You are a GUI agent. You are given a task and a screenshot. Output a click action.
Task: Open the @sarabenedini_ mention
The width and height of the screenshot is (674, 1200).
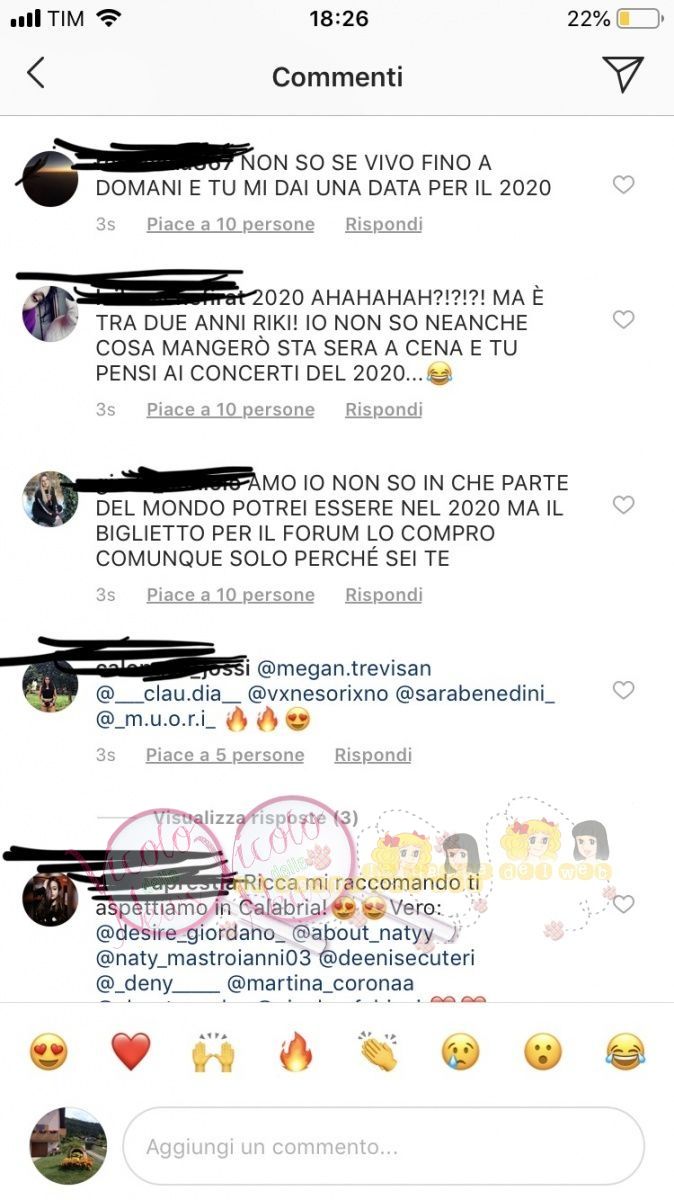[x=476, y=692]
